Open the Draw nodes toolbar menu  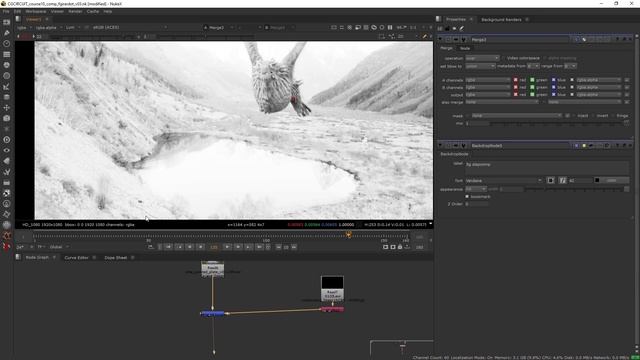point(7,33)
